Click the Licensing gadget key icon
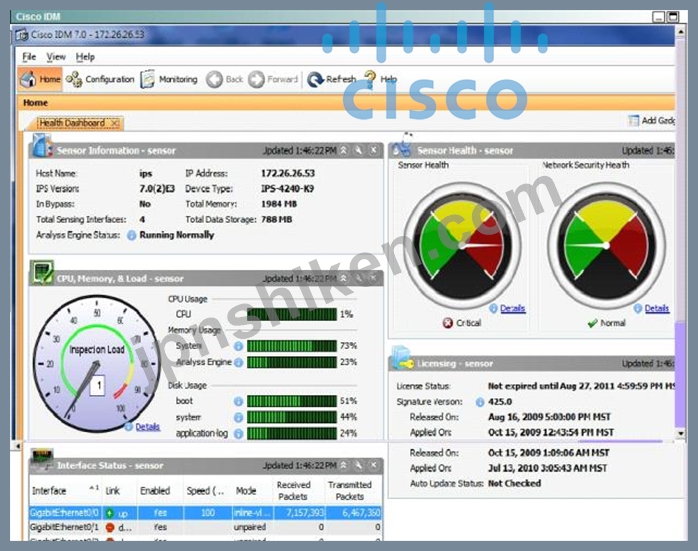This screenshot has height=551, width=698. (403, 358)
